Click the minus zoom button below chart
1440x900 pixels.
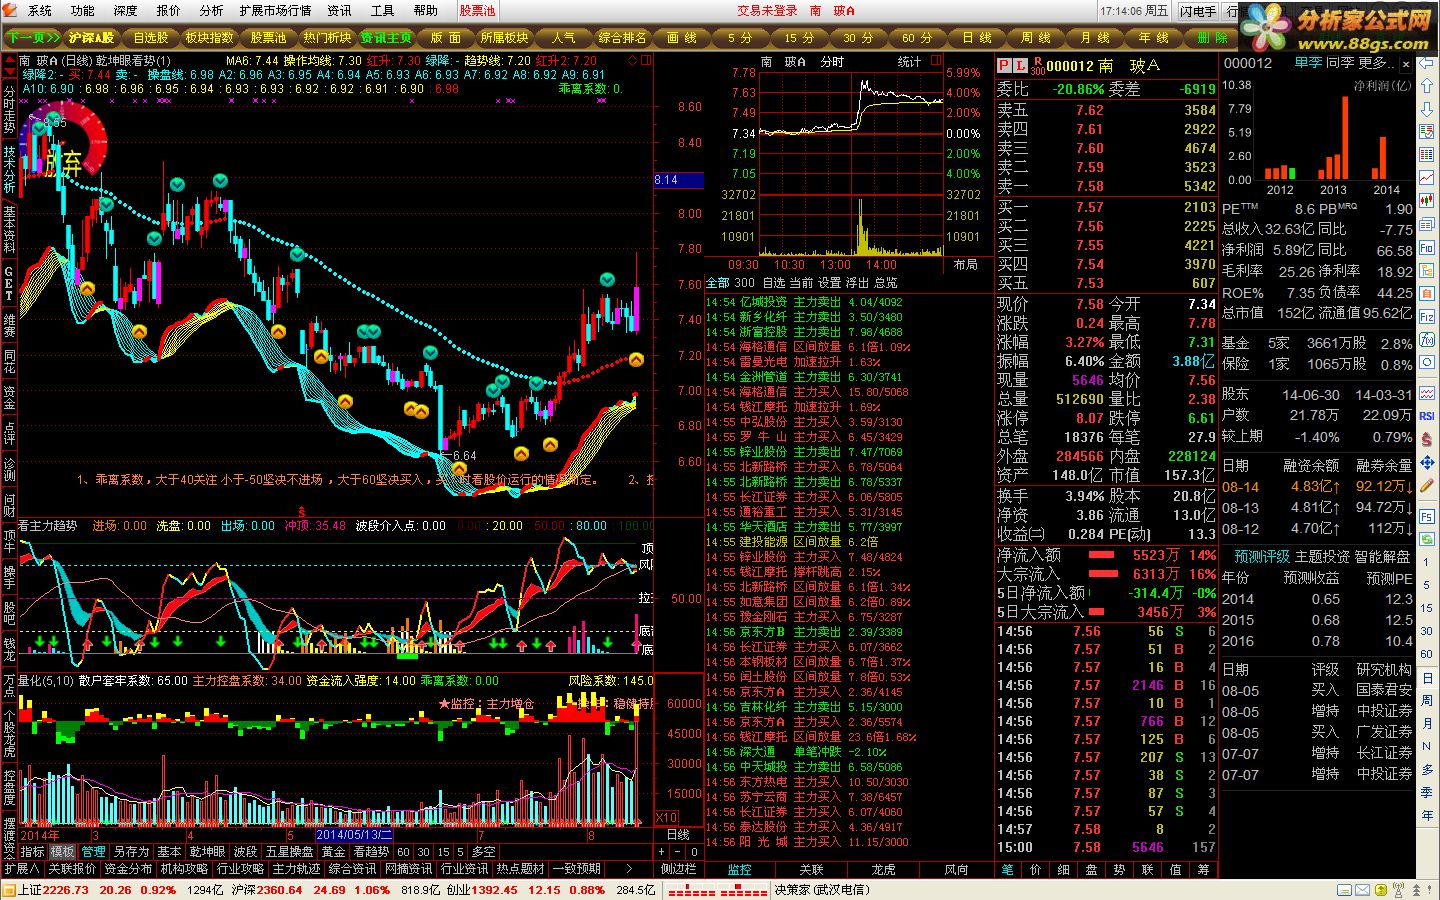point(677,852)
